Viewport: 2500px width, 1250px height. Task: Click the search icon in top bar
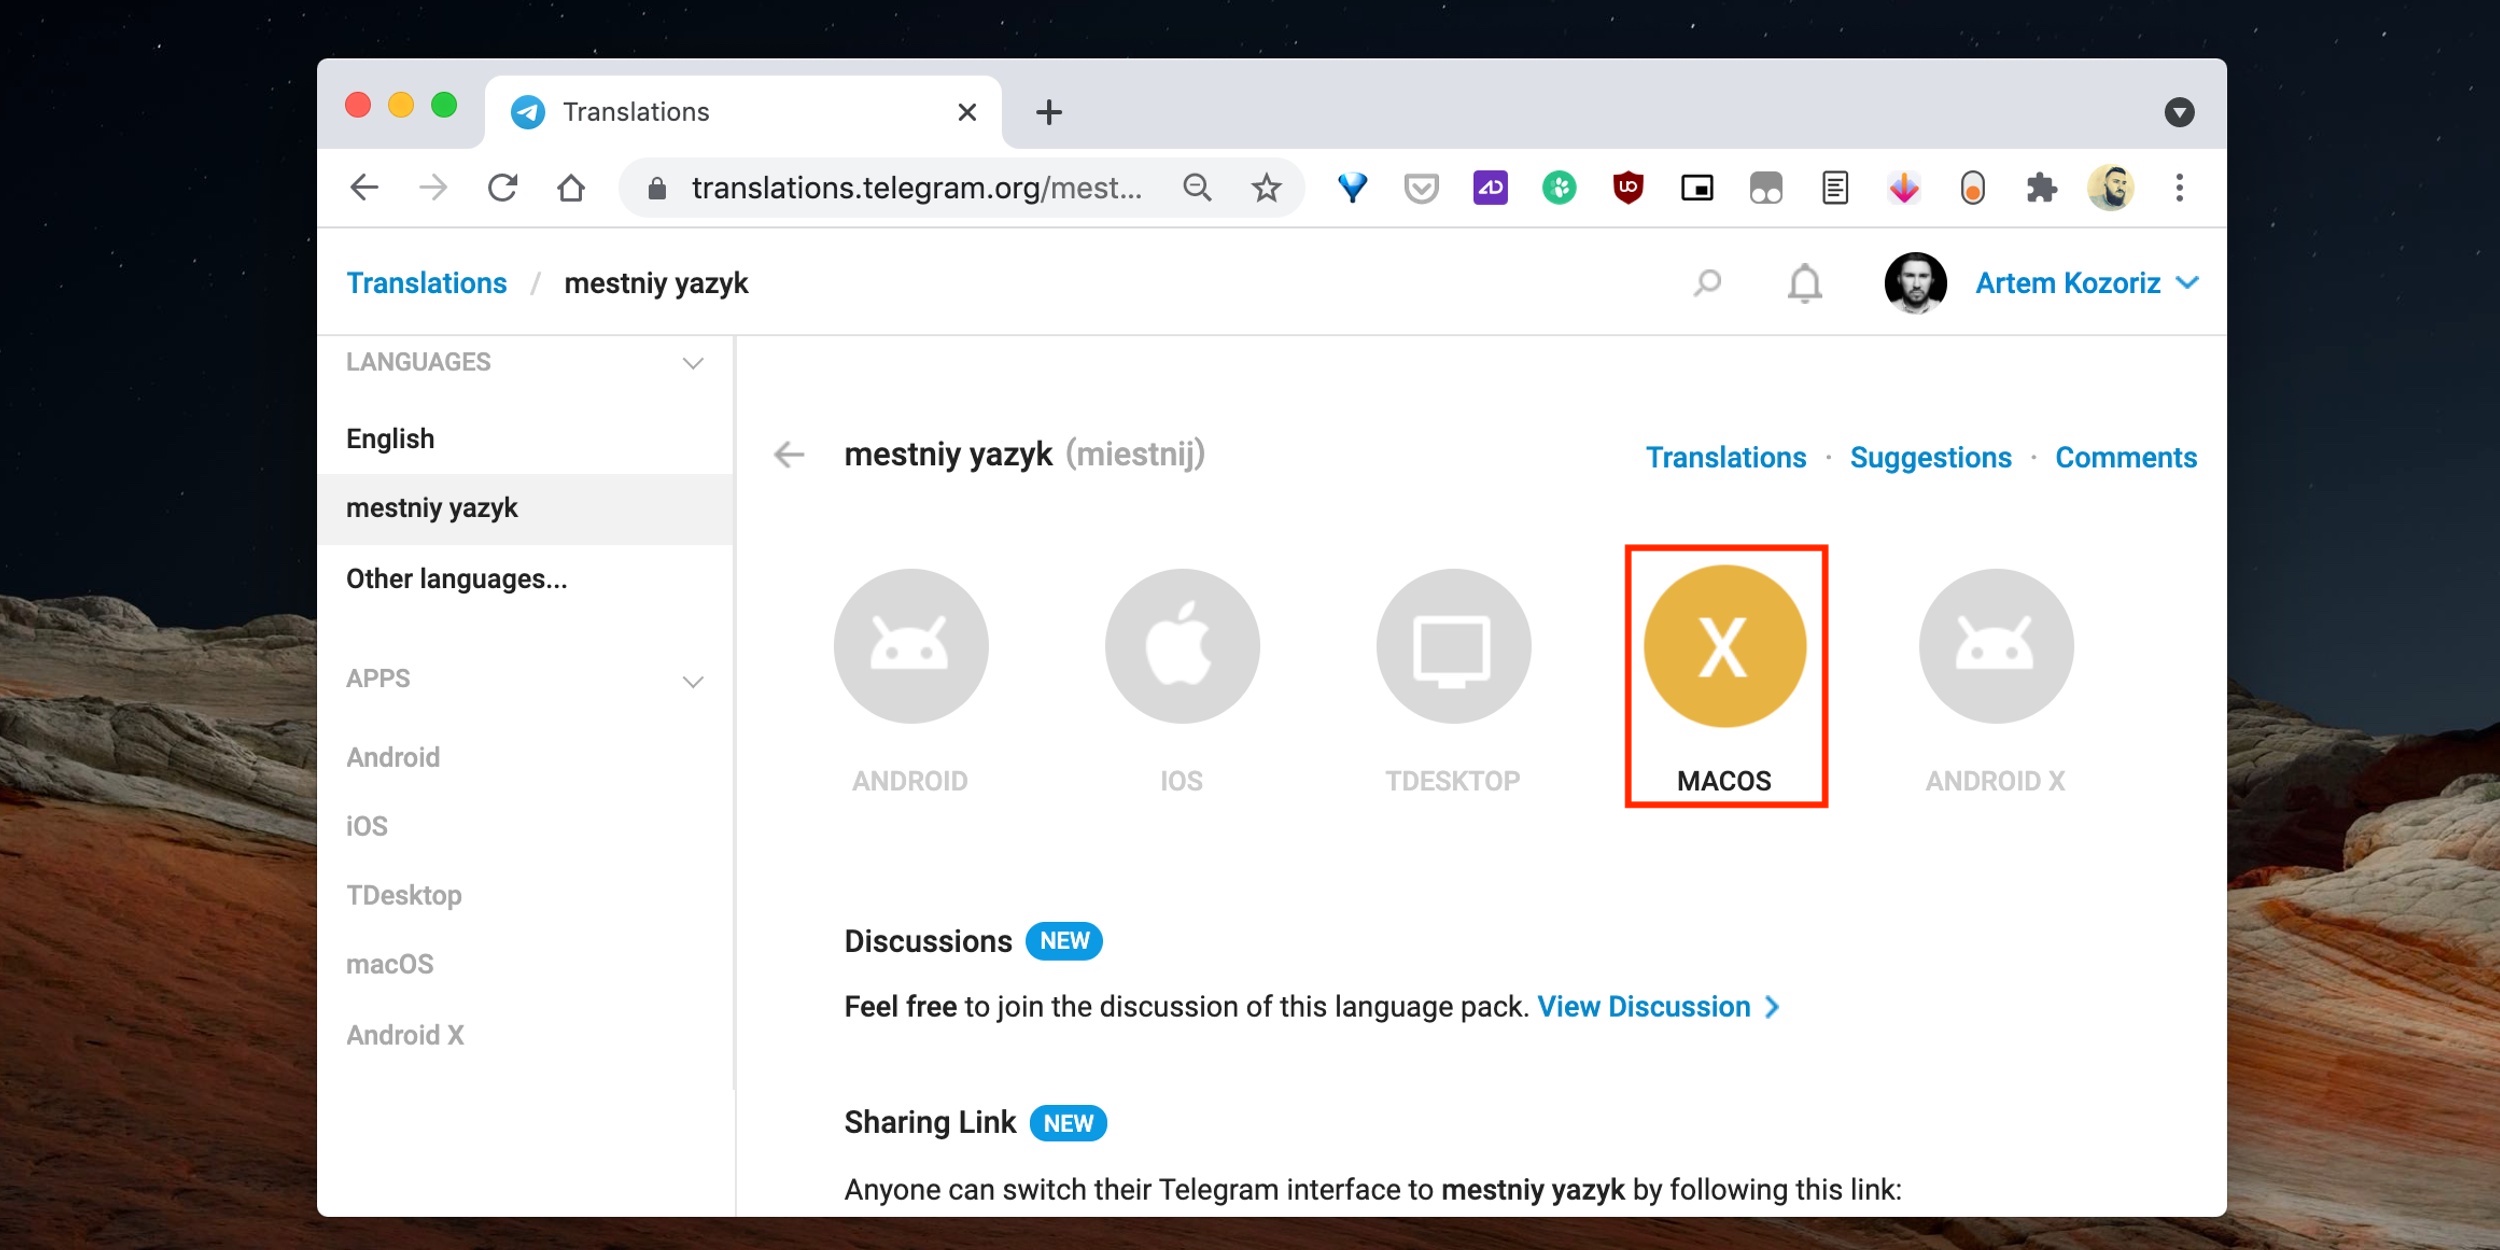(x=1706, y=284)
